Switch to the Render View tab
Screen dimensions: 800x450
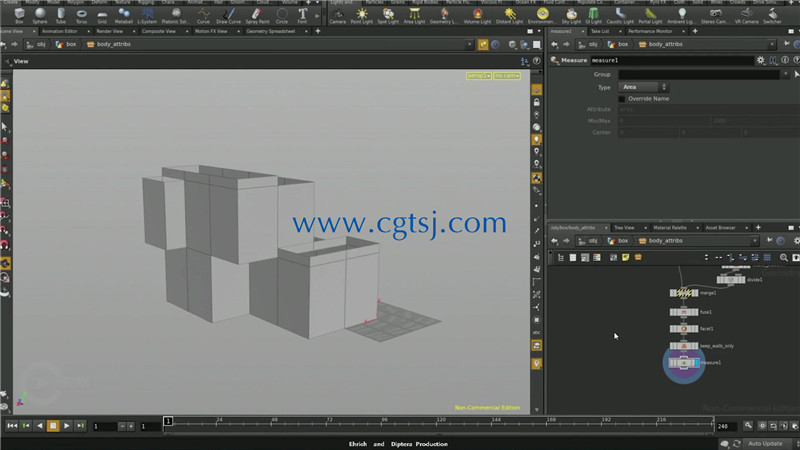coord(109,31)
